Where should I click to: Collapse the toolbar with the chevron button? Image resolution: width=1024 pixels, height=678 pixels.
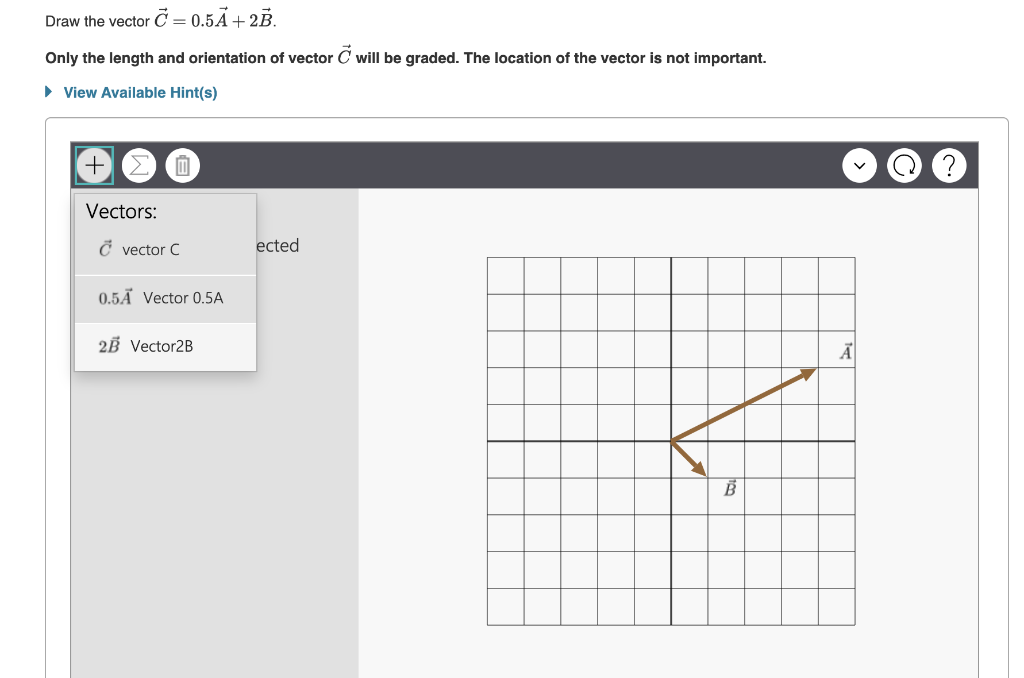(x=859, y=165)
